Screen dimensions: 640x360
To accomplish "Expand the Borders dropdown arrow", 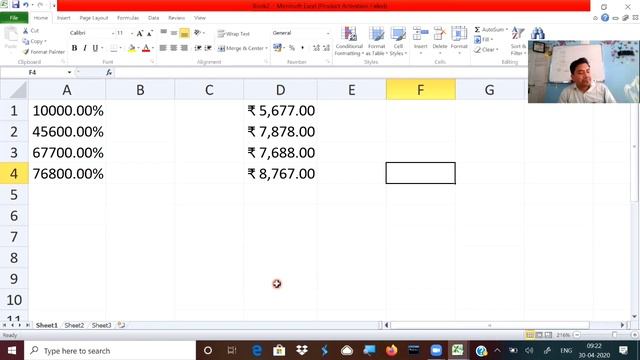I will [120, 48].
